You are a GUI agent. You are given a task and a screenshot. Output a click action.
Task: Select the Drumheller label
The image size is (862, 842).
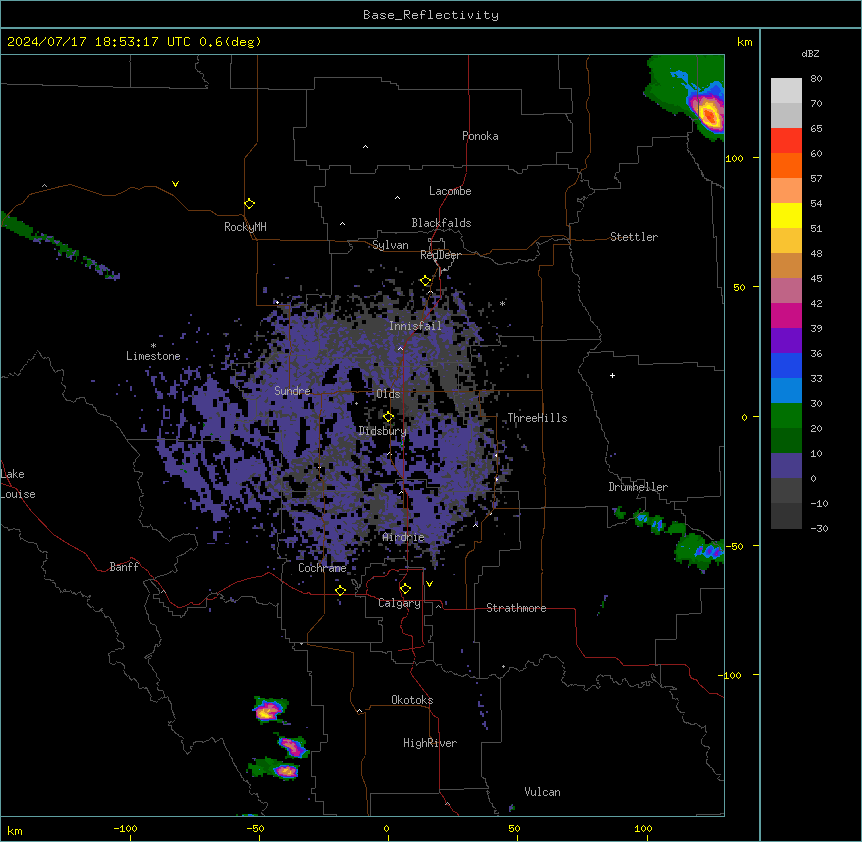638,487
